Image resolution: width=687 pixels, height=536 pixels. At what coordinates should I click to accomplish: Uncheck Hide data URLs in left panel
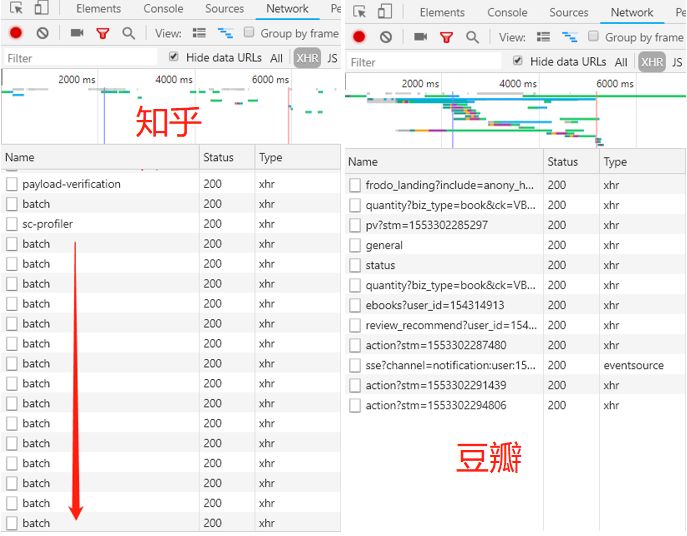point(174,57)
